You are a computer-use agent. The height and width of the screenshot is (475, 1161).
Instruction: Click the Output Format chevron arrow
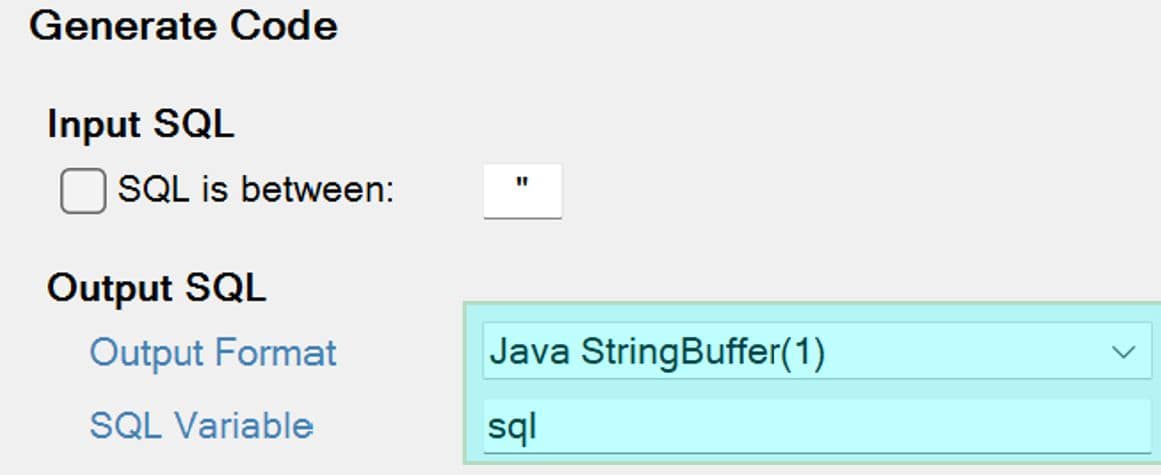(1123, 352)
